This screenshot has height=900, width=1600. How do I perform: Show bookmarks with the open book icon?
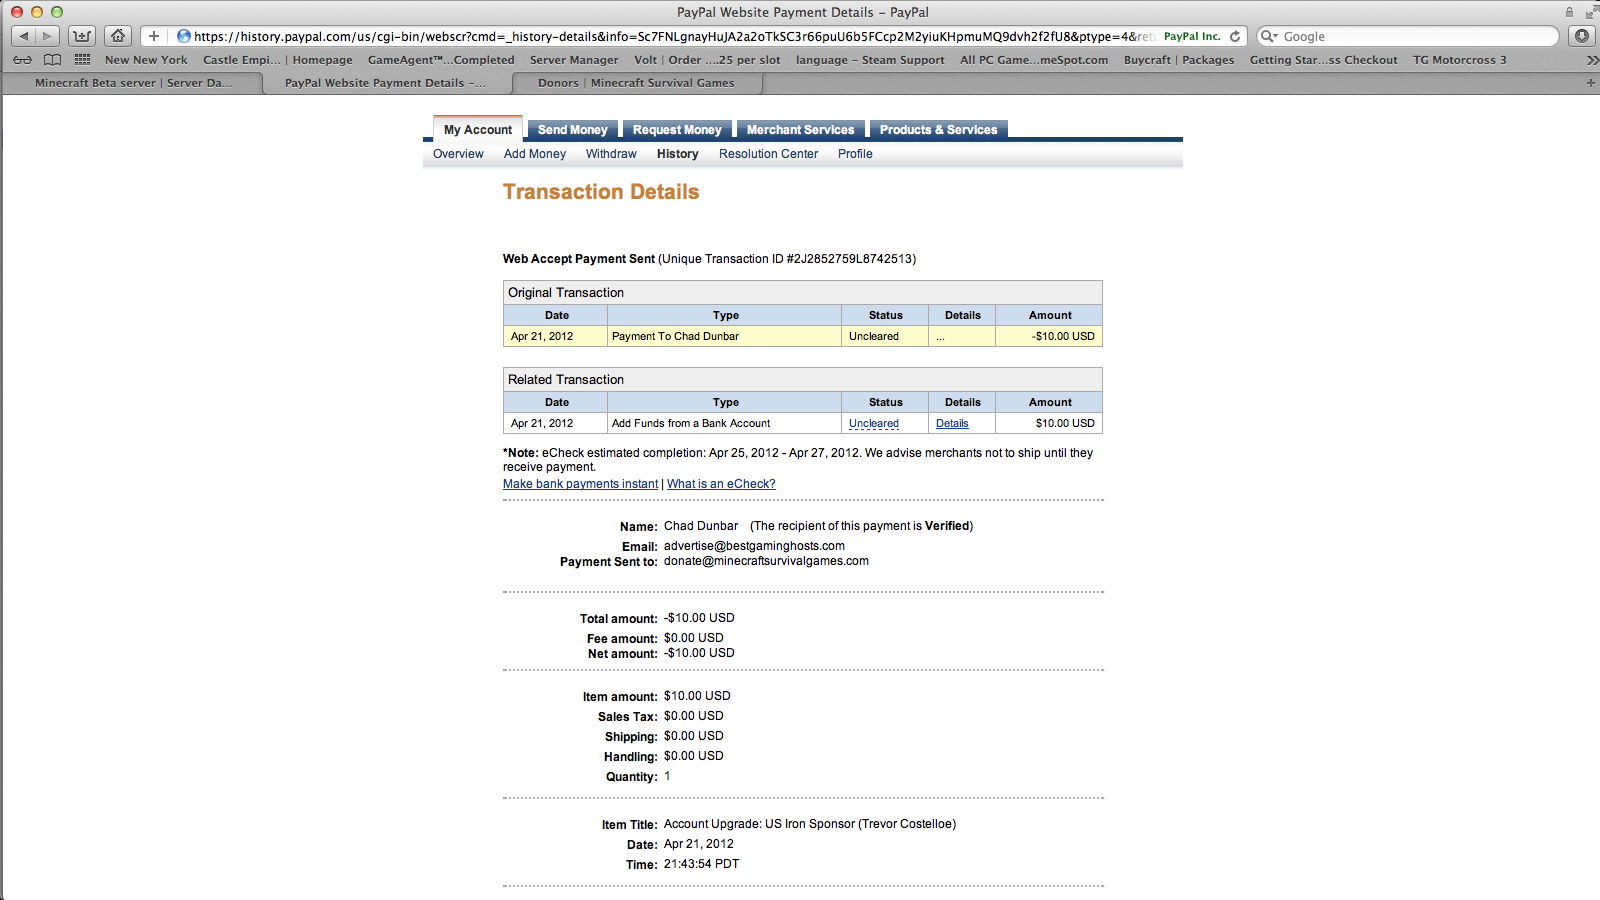(53, 60)
